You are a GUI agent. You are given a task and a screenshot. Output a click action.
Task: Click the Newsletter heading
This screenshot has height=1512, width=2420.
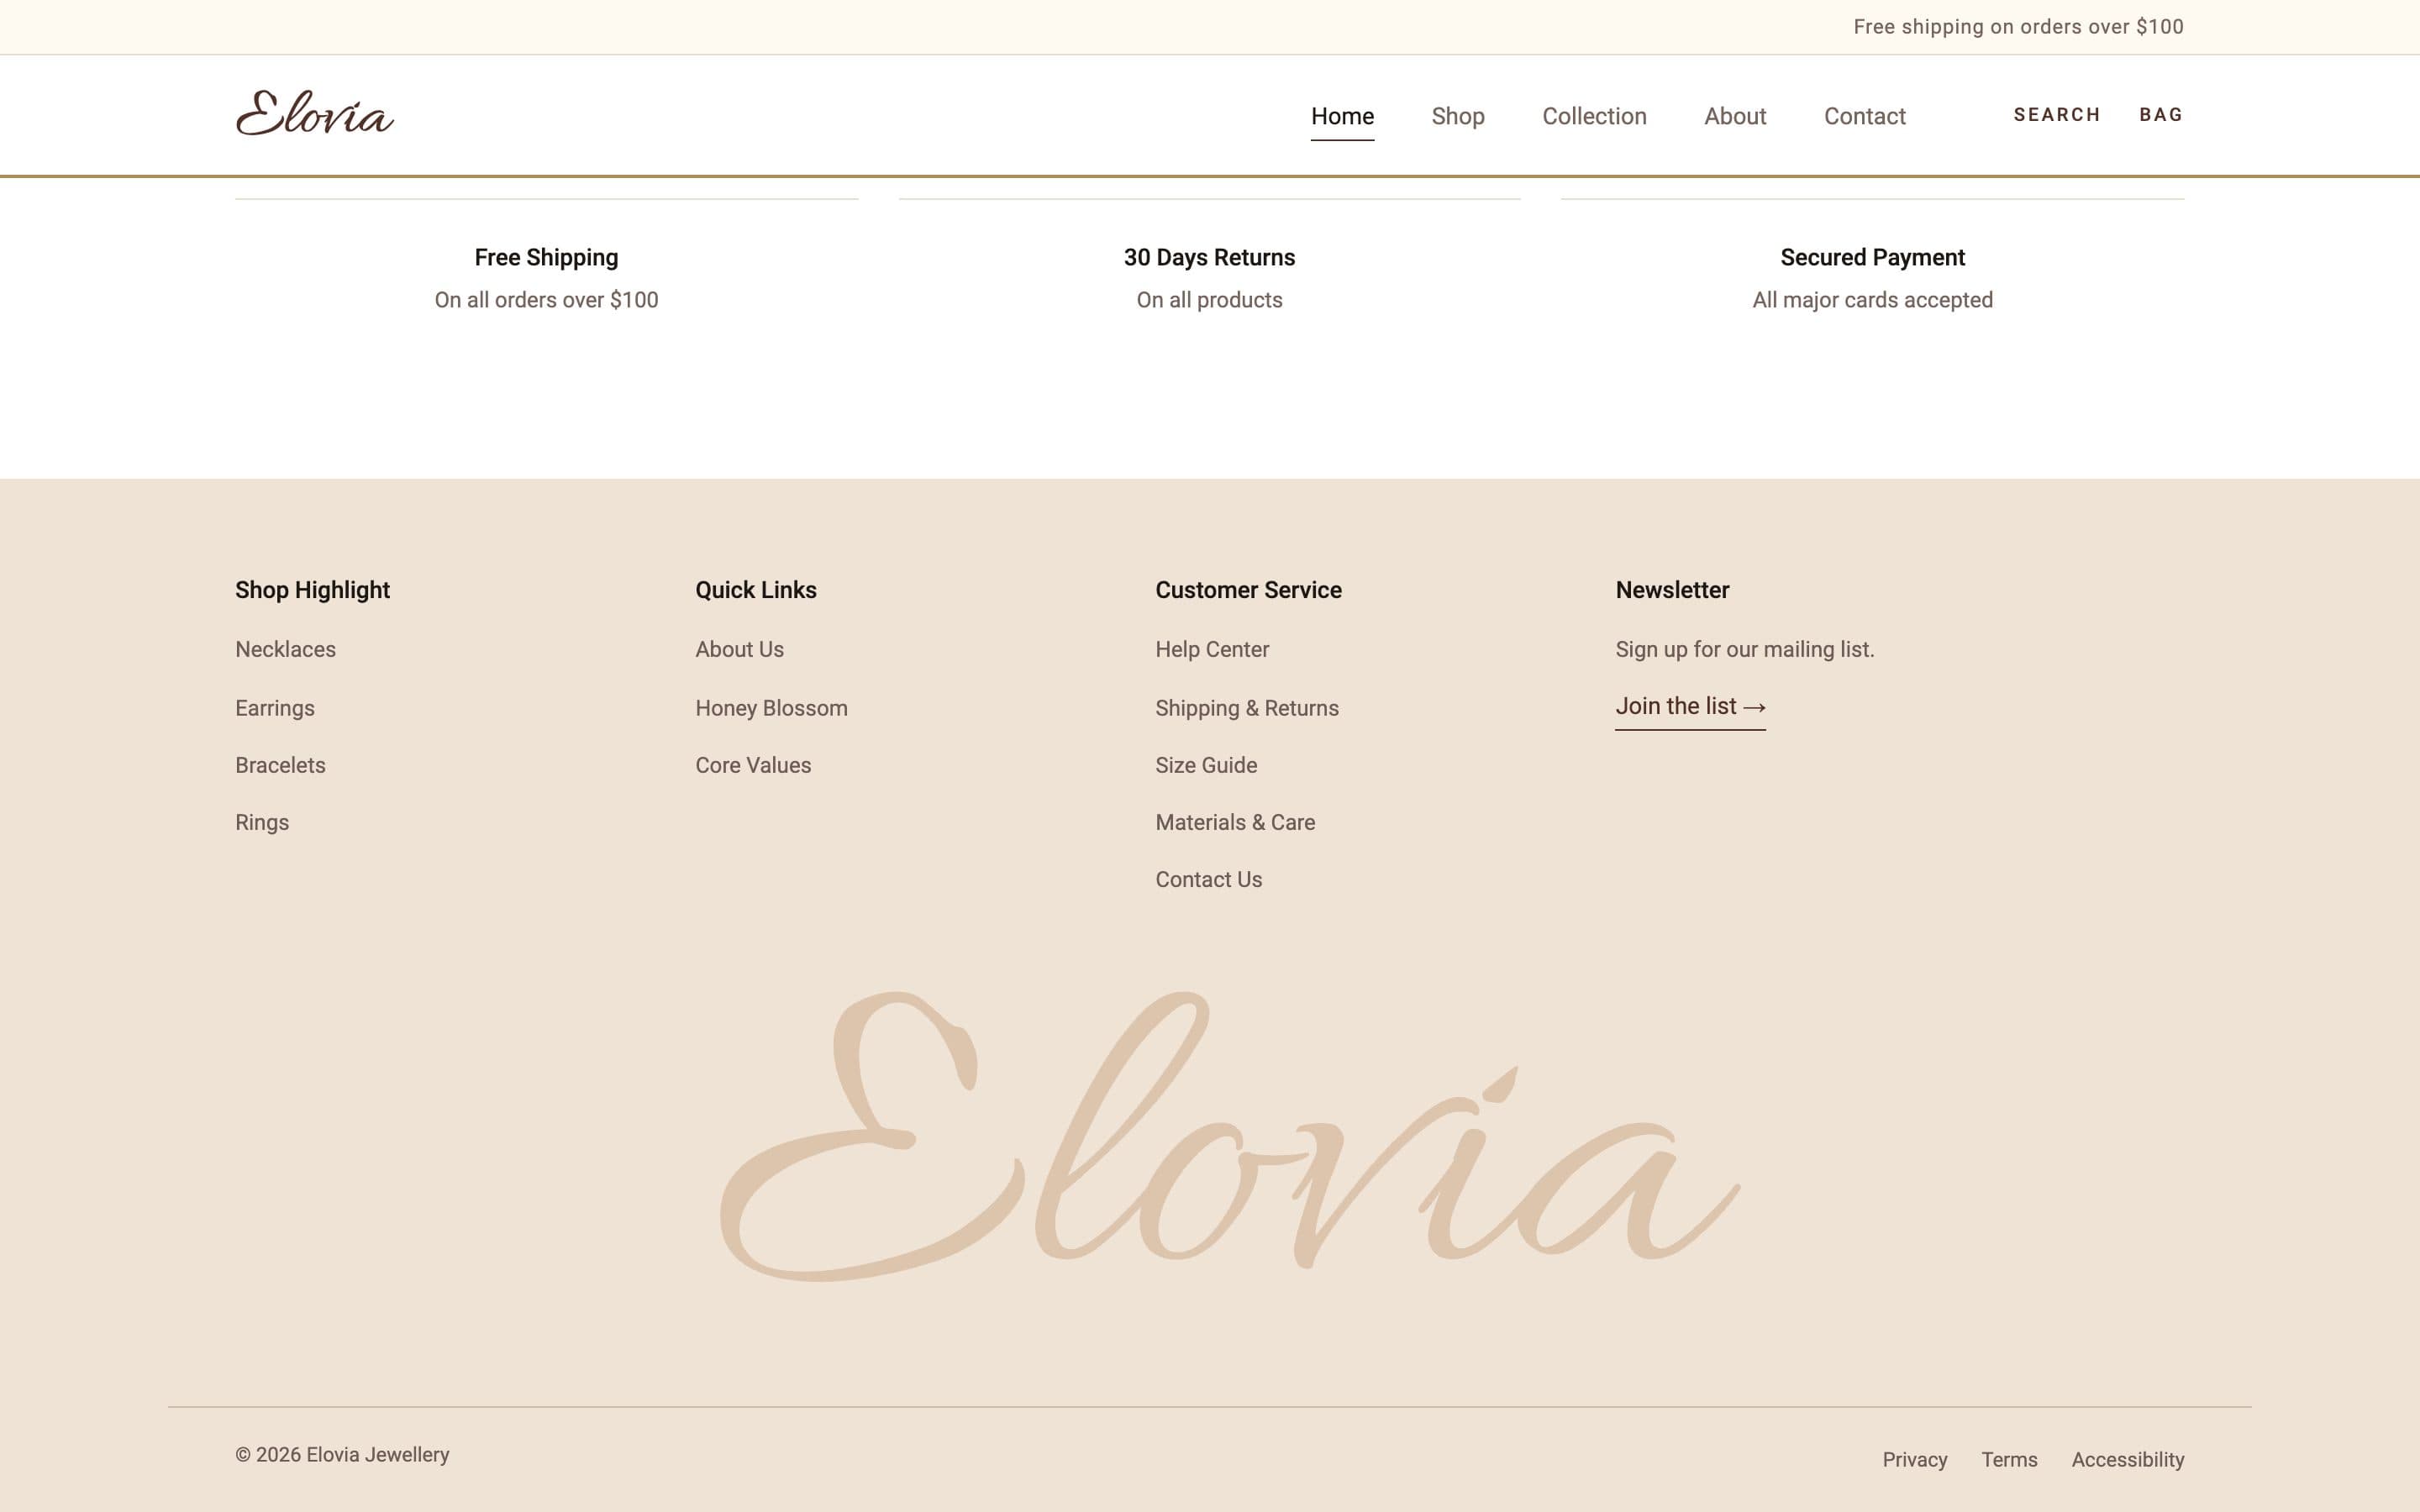coord(1672,590)
